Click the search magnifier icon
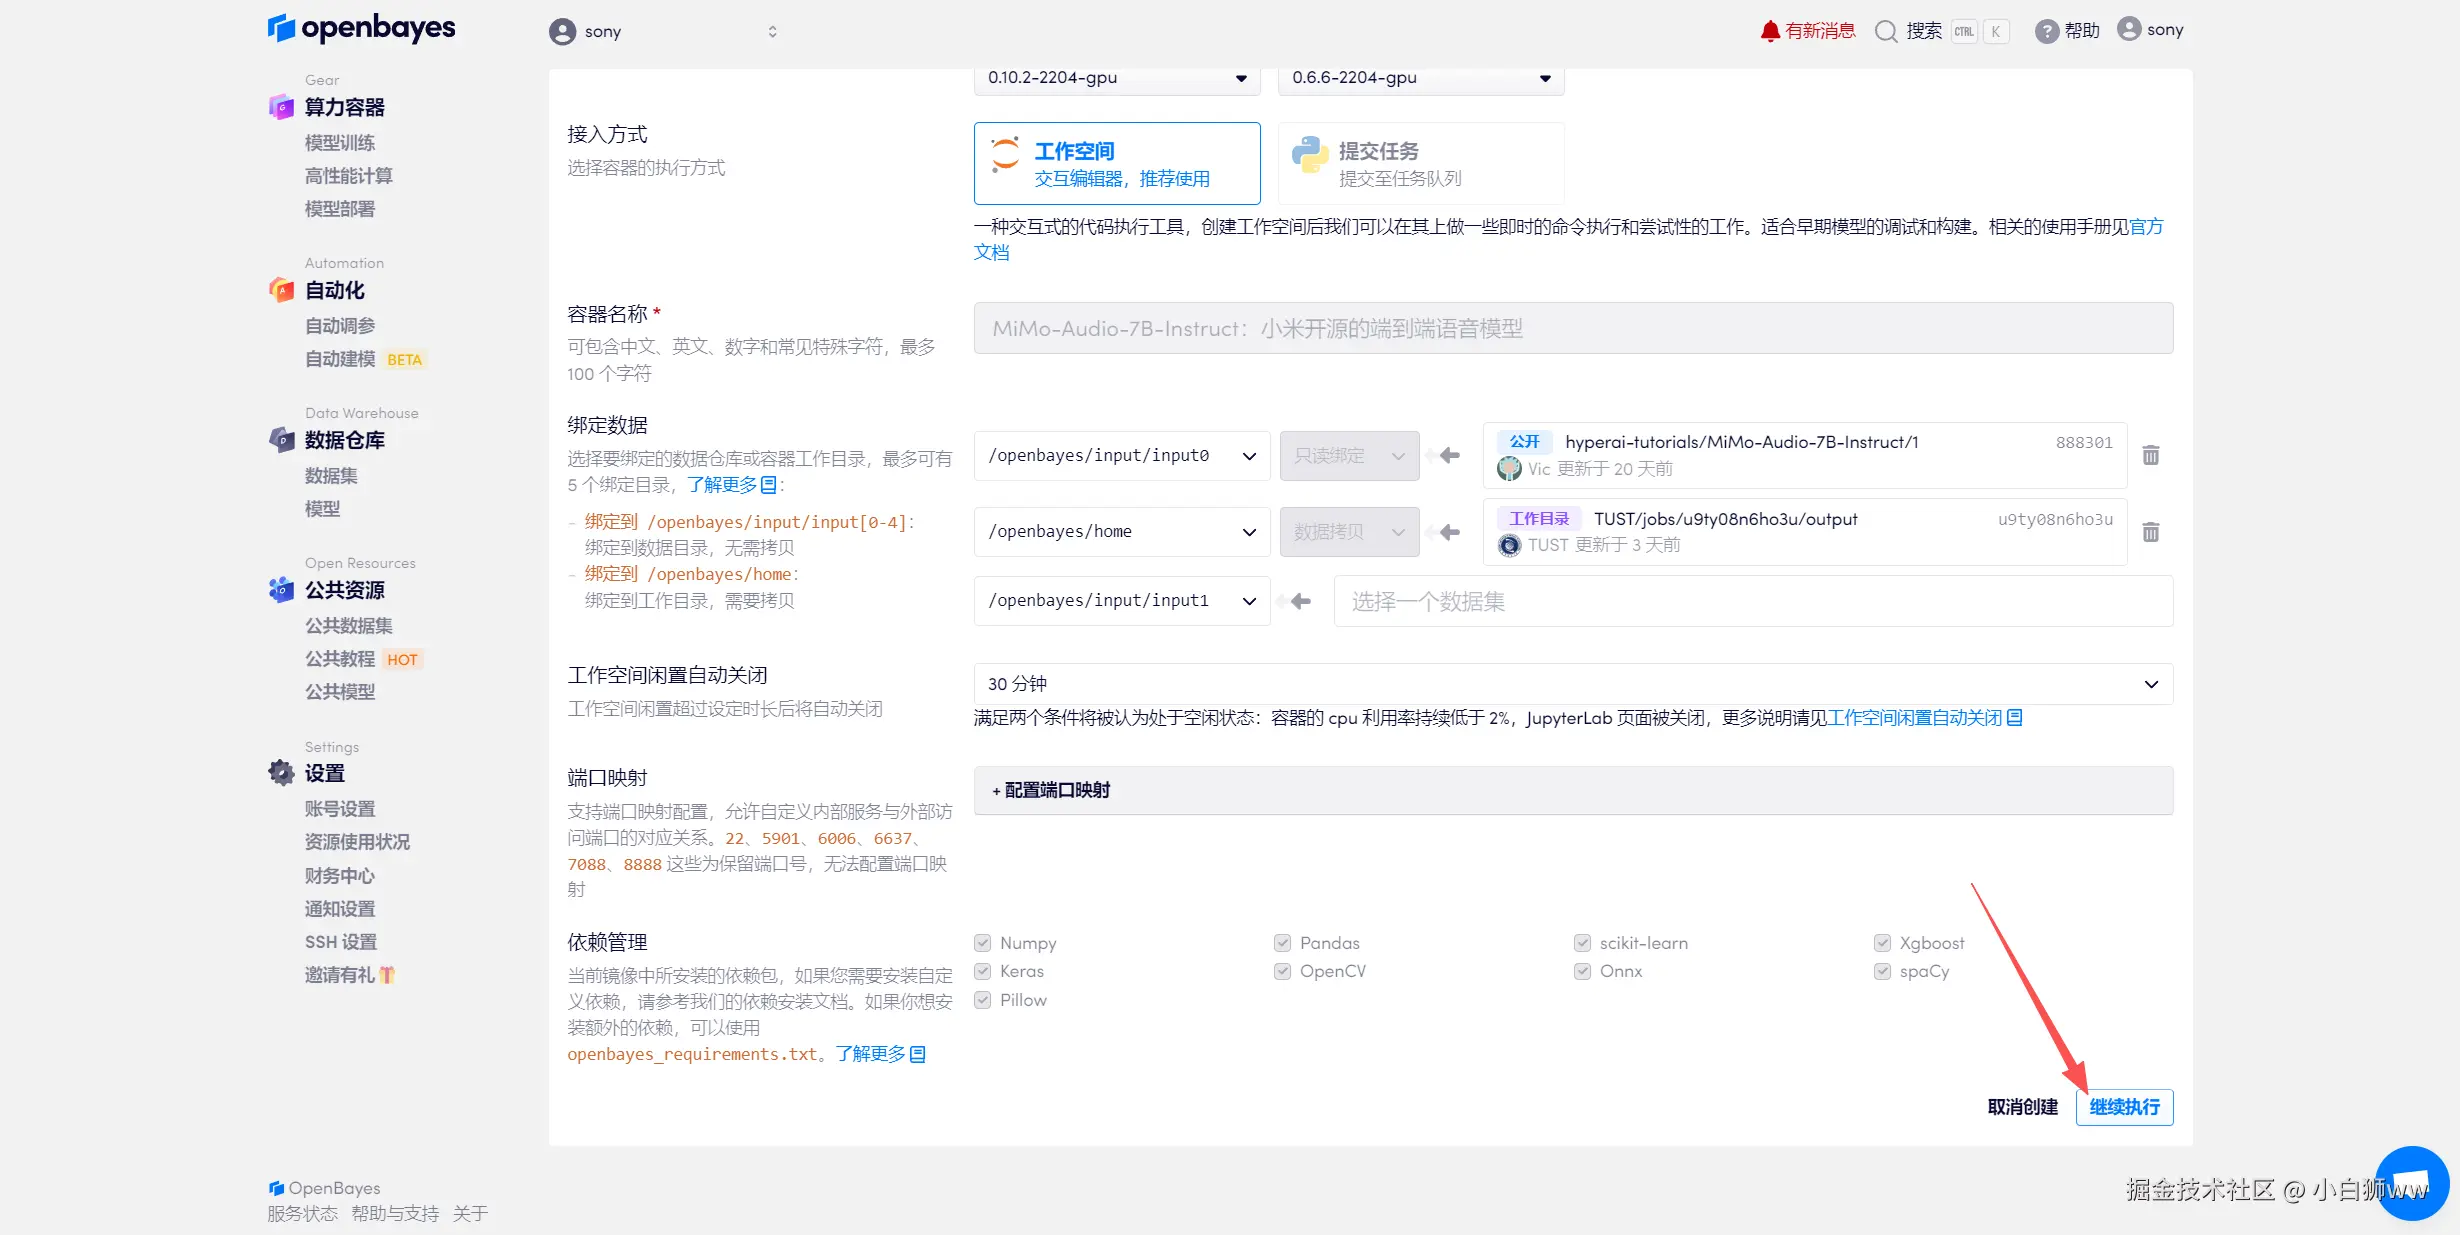Image resolution: width=2460 pixels, height=1235 pixels. 1886,31
